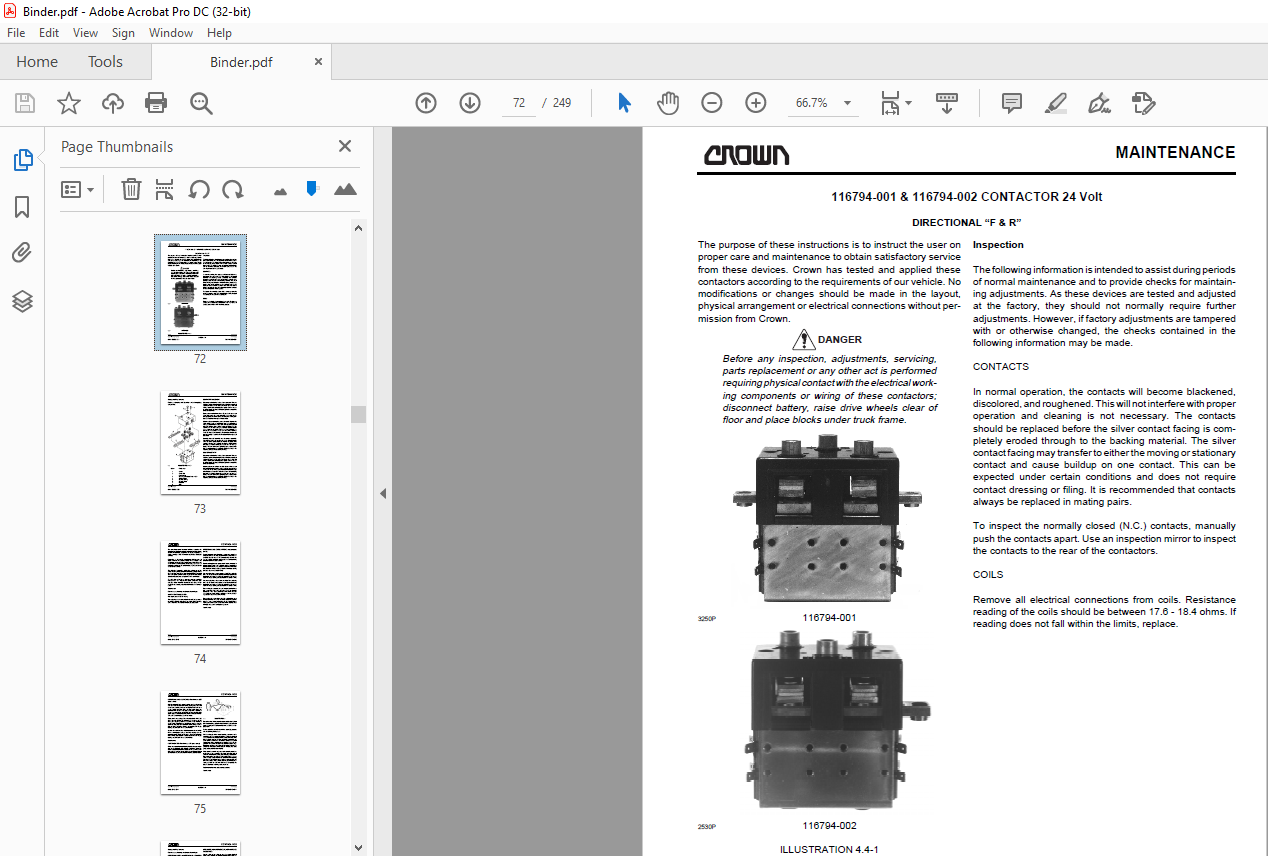Rotate page counterclockwise
The height and width of the screenshot is (856, 1268).
[x=199, y=189]
